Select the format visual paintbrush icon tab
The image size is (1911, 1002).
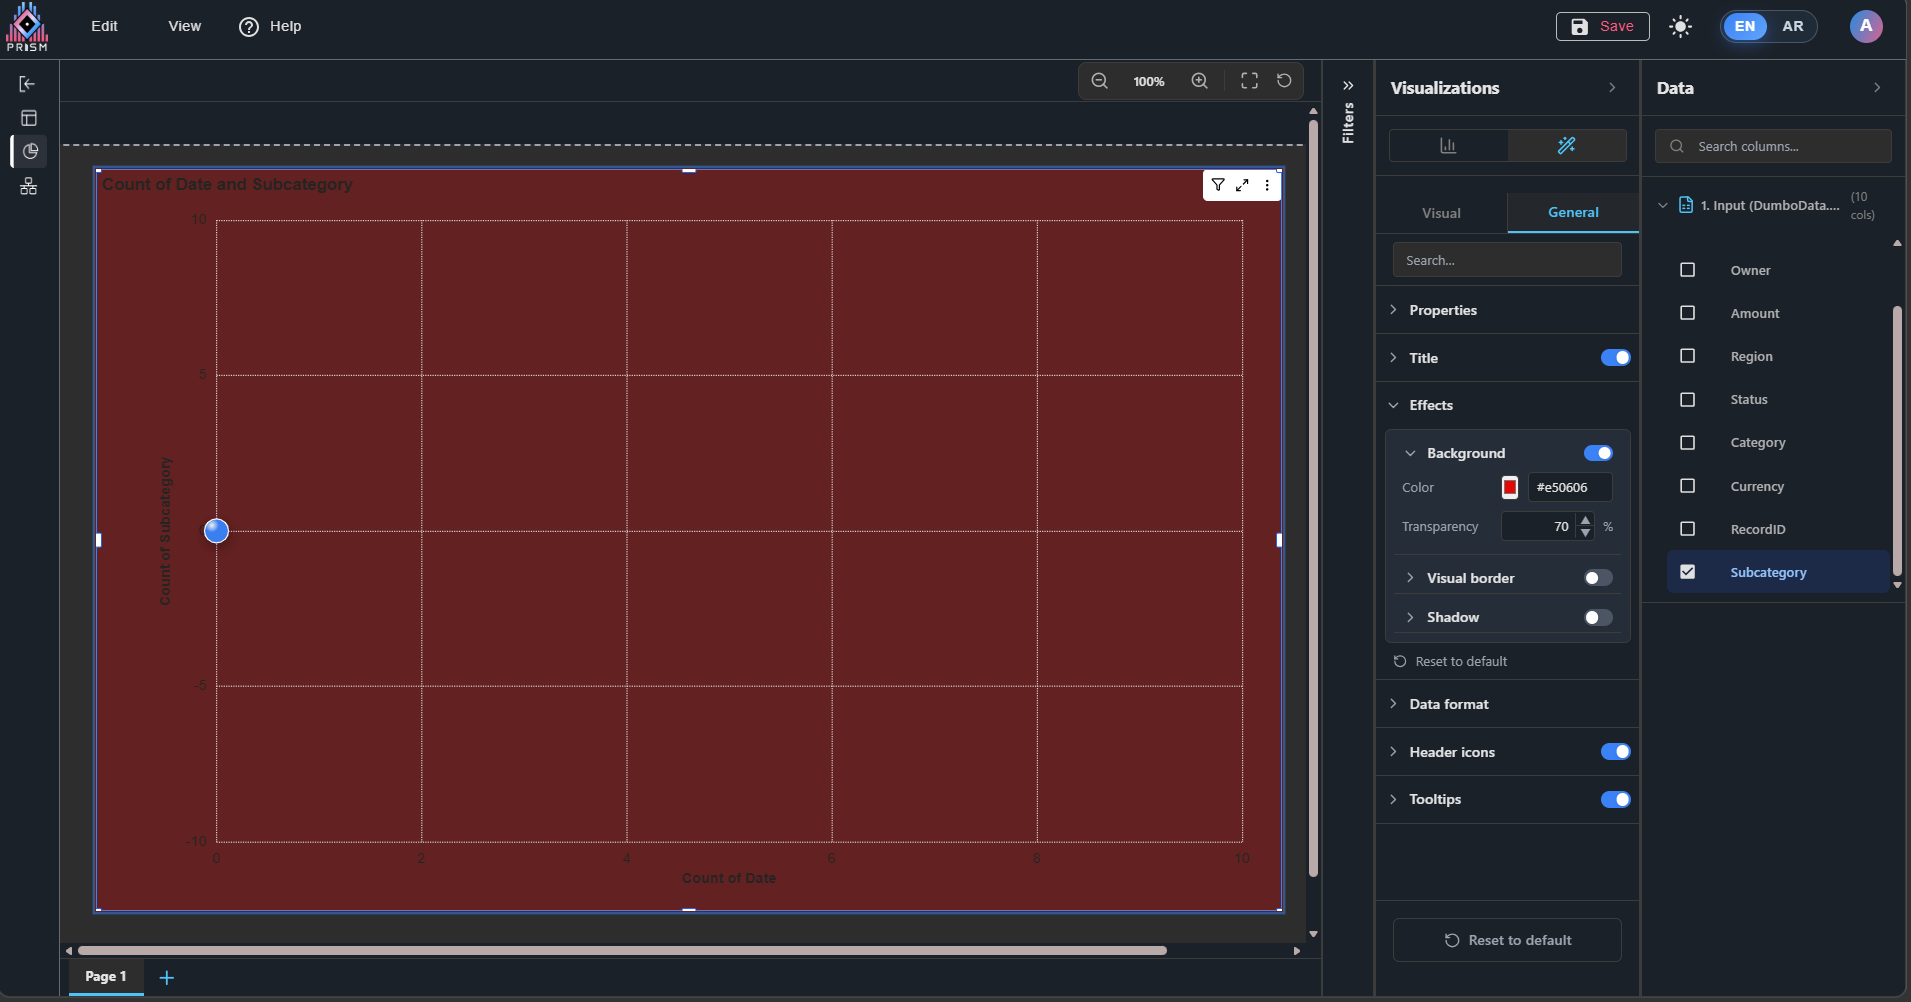pos(1566,146)
